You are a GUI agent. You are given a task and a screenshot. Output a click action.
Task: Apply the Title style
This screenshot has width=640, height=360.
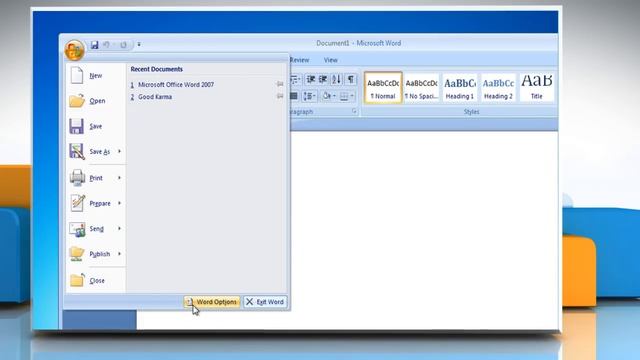click(x=536, y=88)
